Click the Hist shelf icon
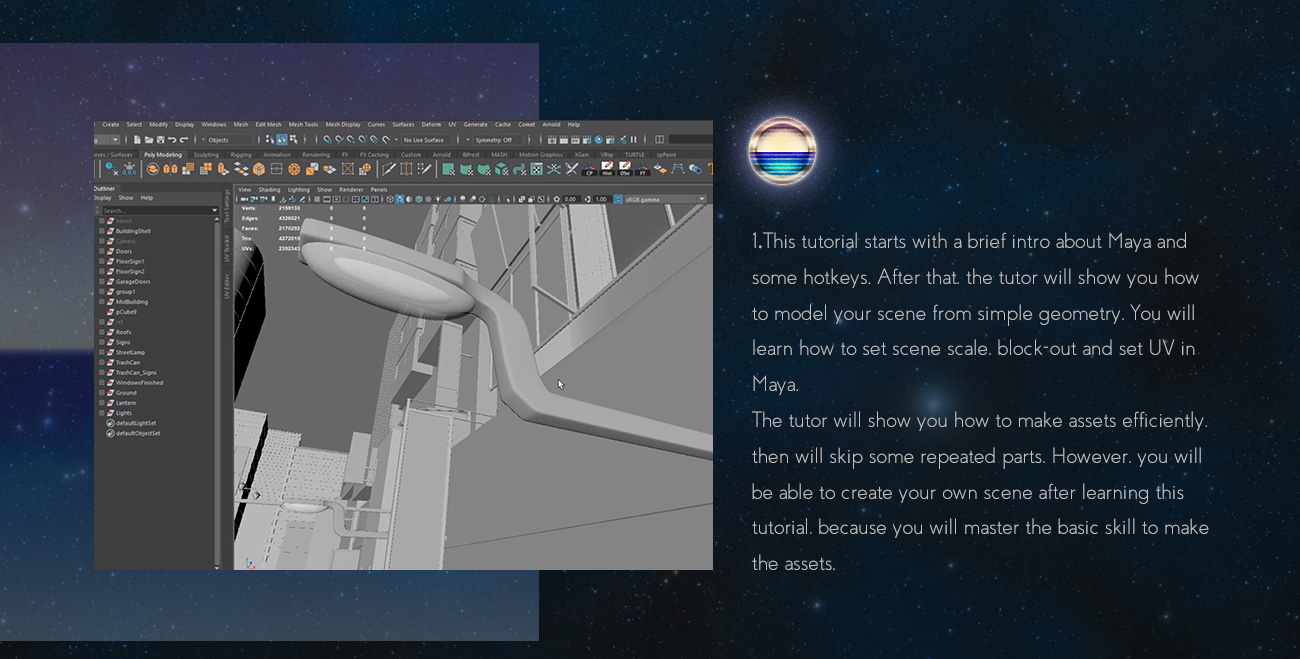 click(607, 169)
